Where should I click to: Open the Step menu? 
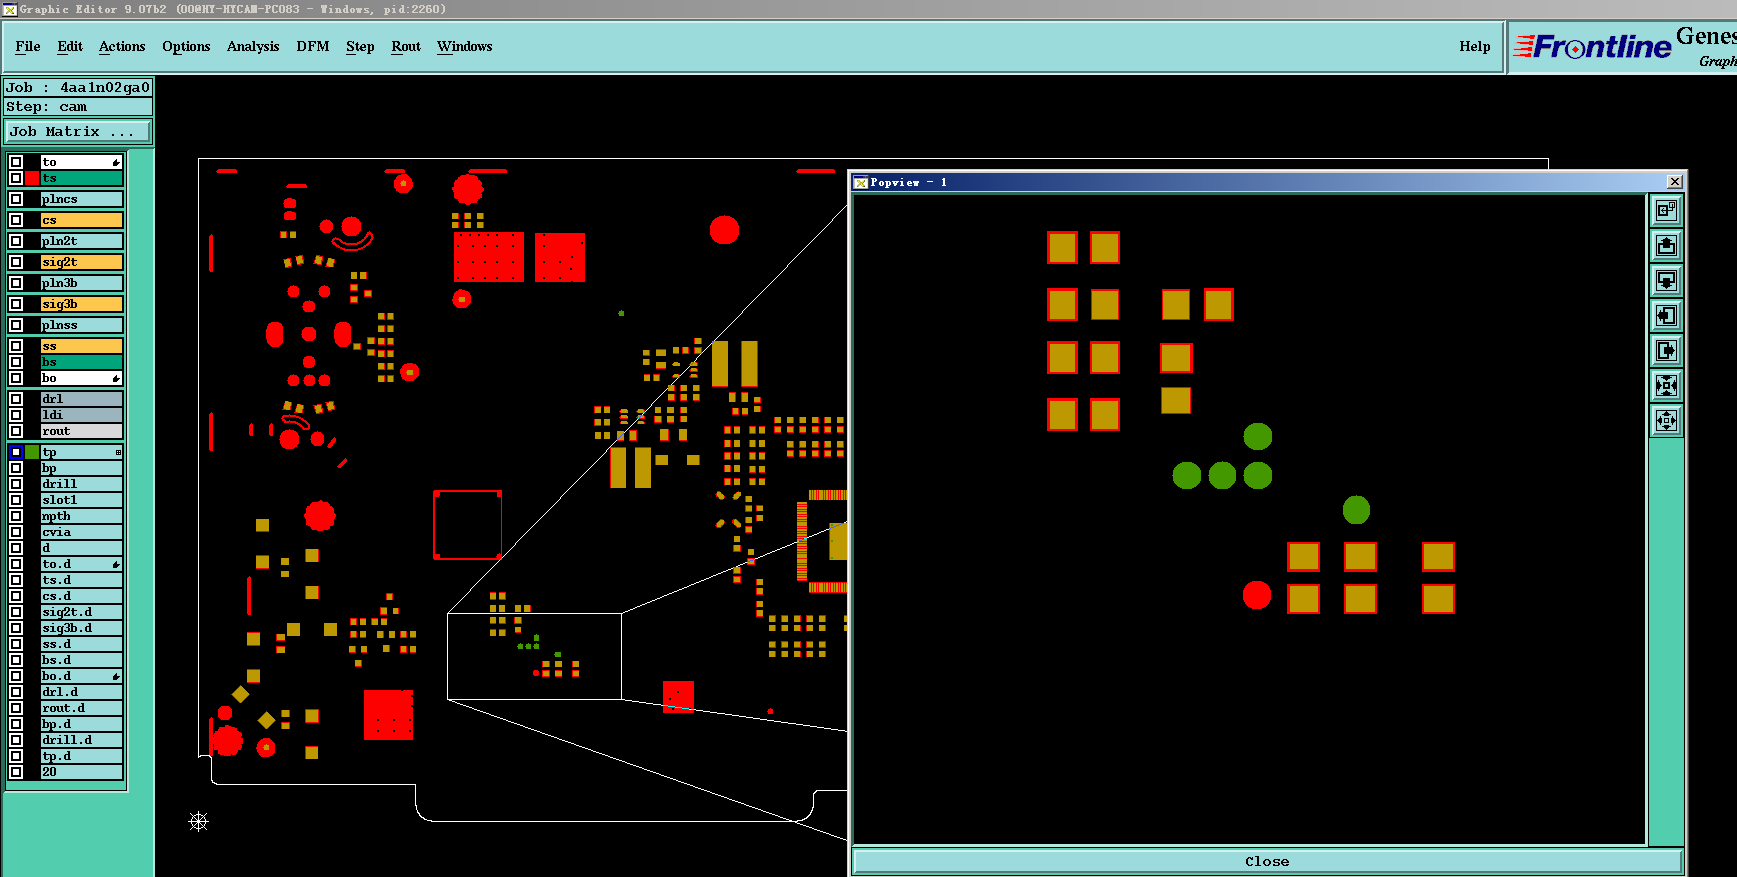360,46
